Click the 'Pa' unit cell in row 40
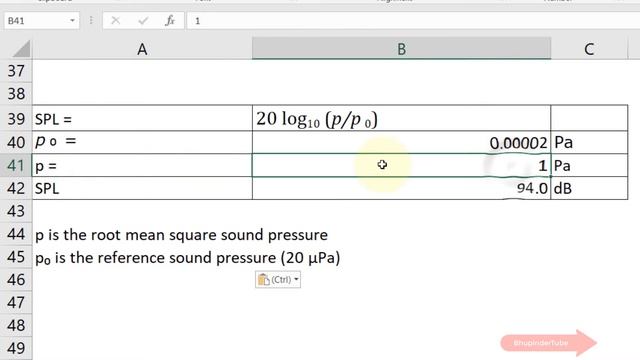The image size is (640, 360). point(589,142)
